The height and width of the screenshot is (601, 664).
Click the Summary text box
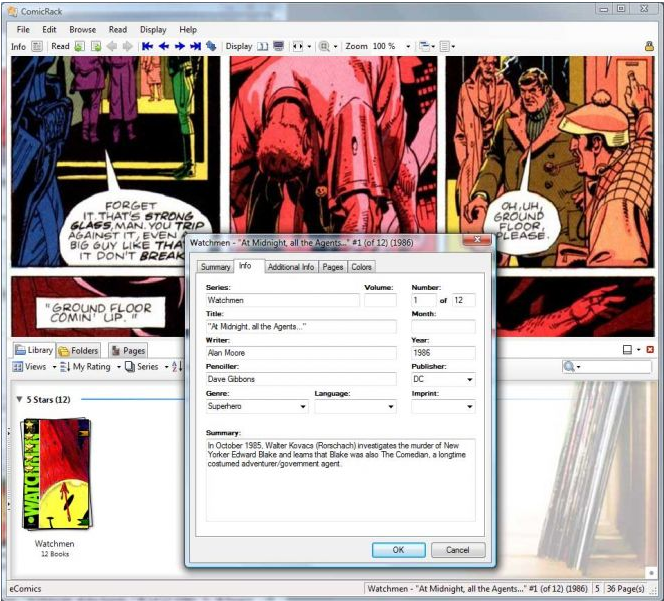(340, 480)
